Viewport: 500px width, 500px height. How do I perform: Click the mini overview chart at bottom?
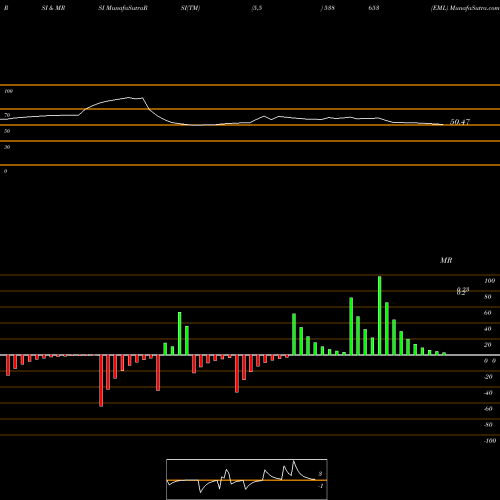tap(247, 479)
